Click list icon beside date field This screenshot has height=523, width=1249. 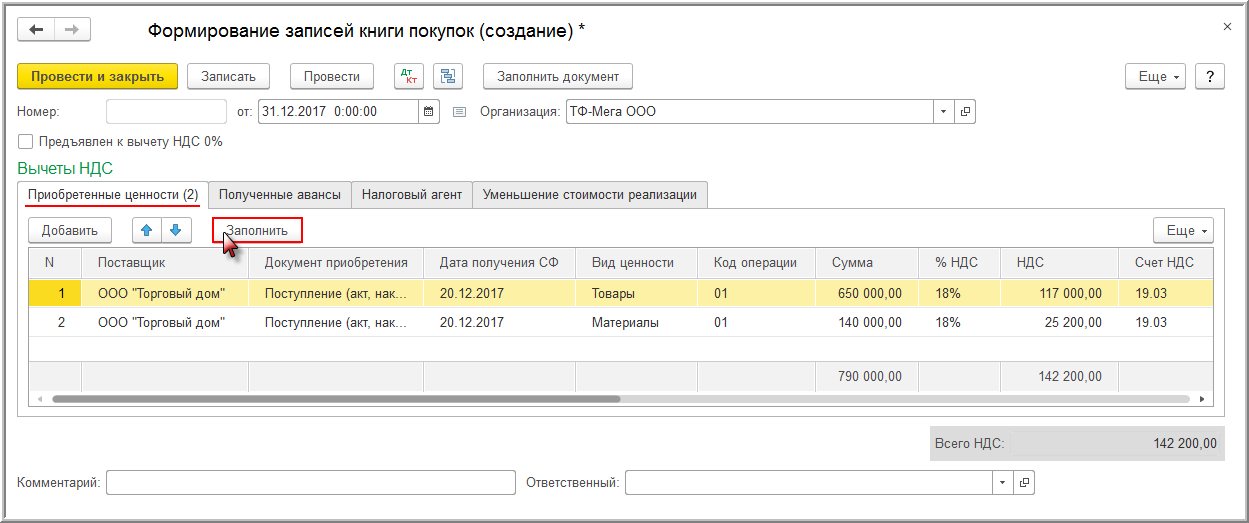click(x=460, y=111)
